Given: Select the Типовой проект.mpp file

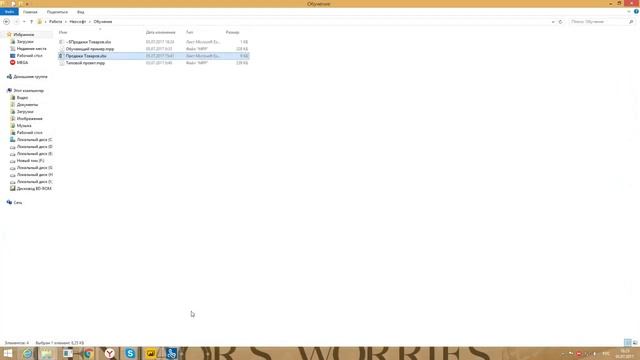Looking at the screenshot, I should (x=85, y=63).
